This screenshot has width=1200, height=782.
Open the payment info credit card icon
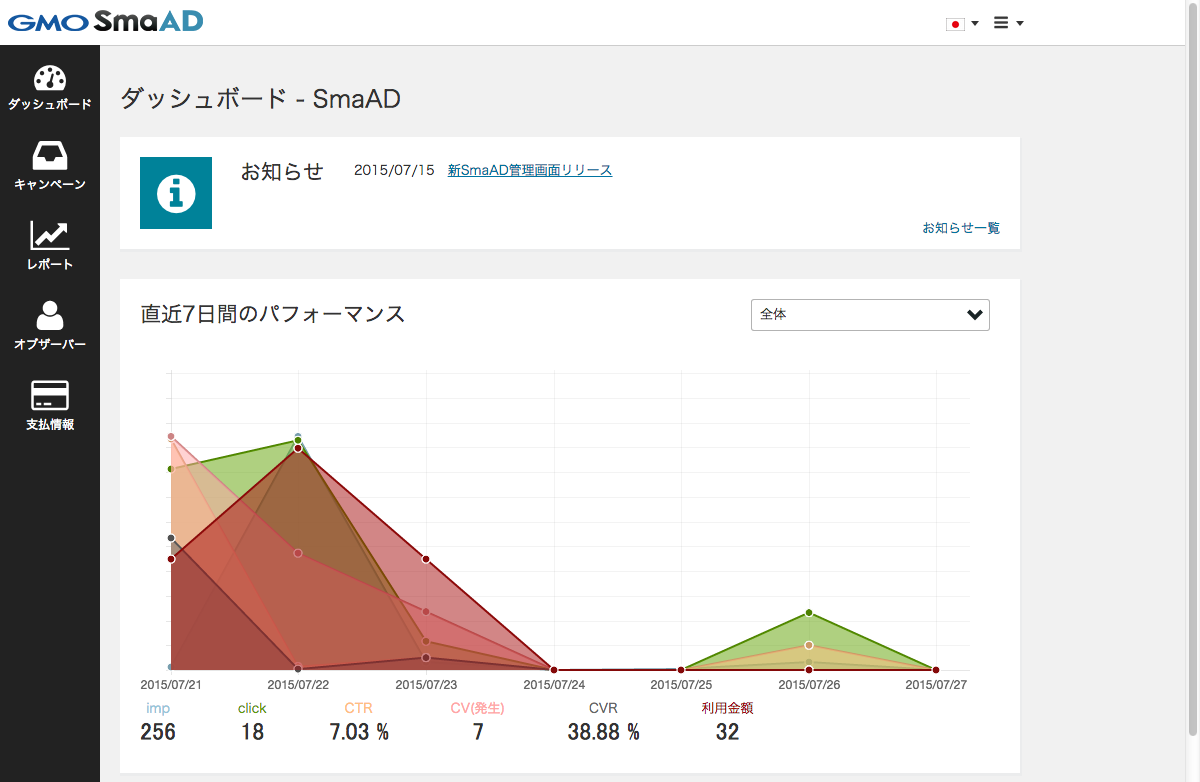50,394
